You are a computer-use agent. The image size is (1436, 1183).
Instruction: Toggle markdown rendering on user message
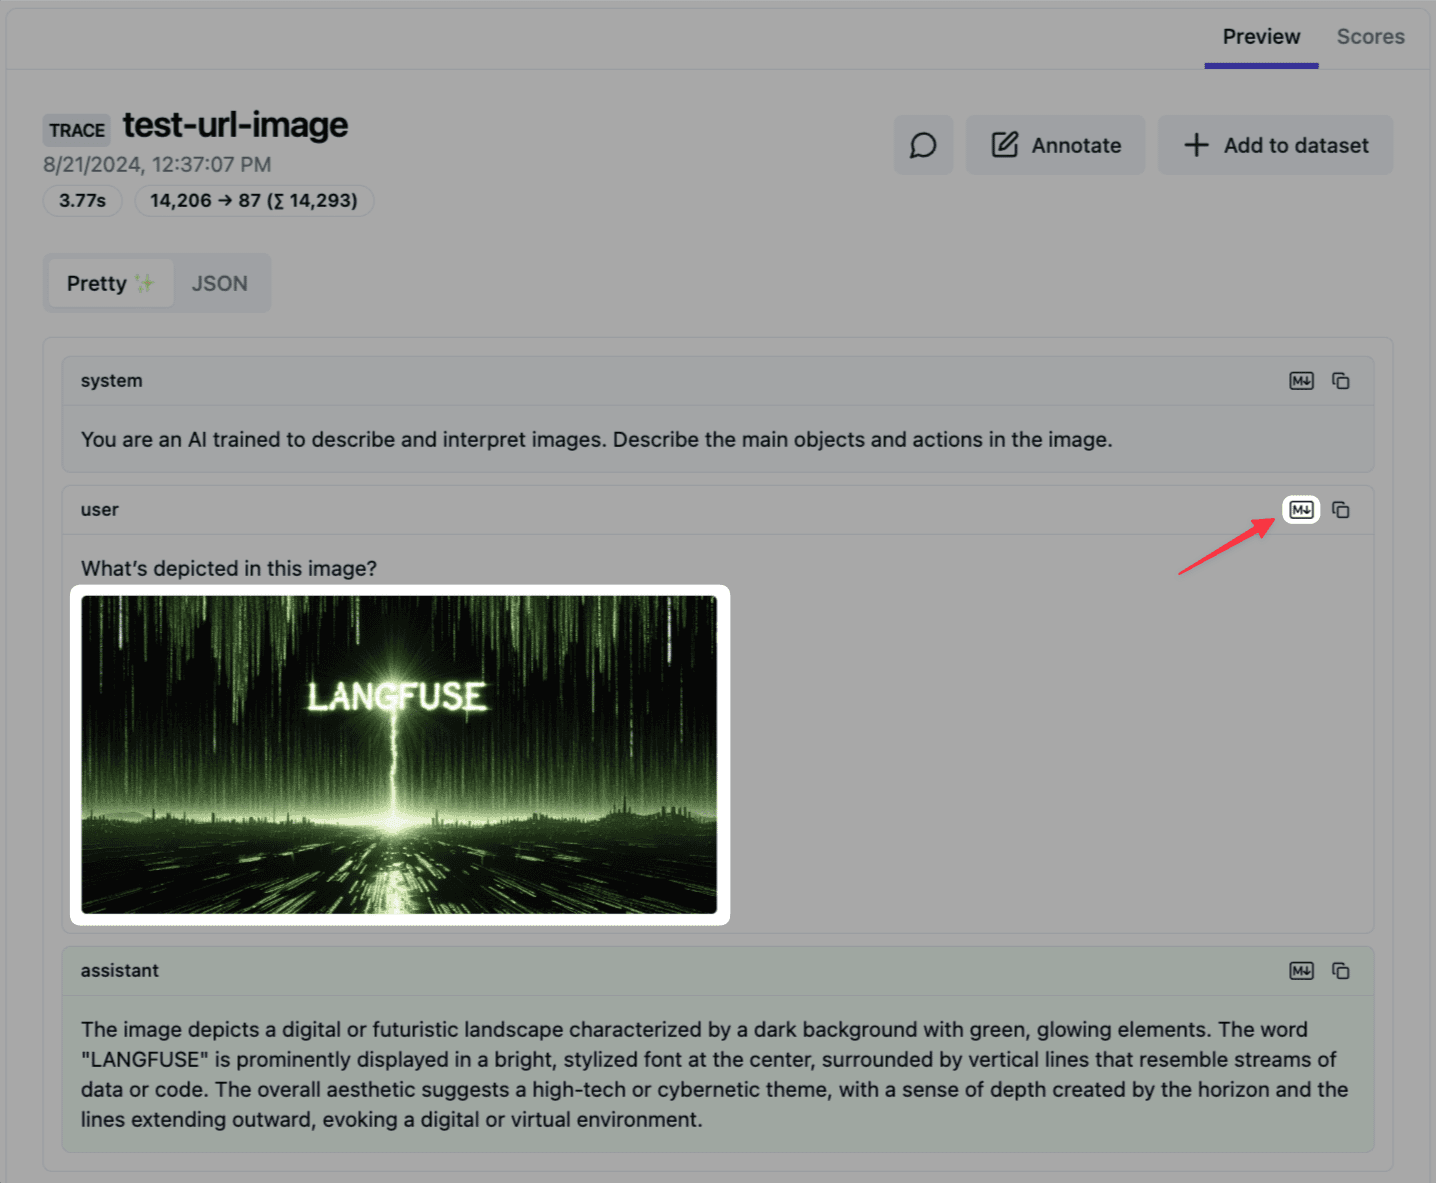click(1301, 510)
